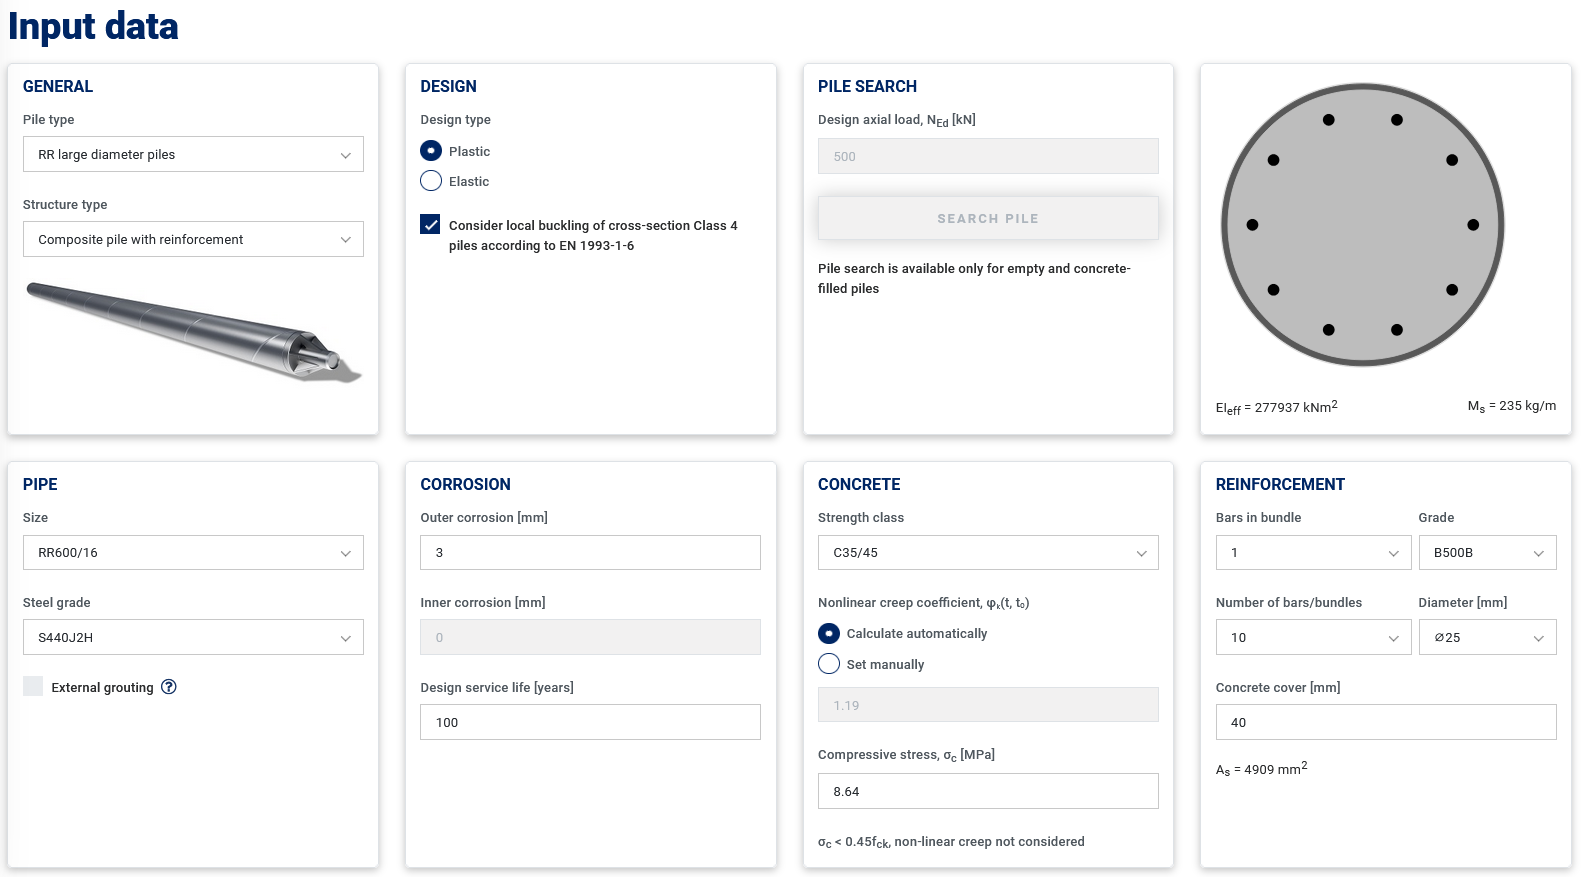Click the Concrete cover input field

click(1385, 723)
